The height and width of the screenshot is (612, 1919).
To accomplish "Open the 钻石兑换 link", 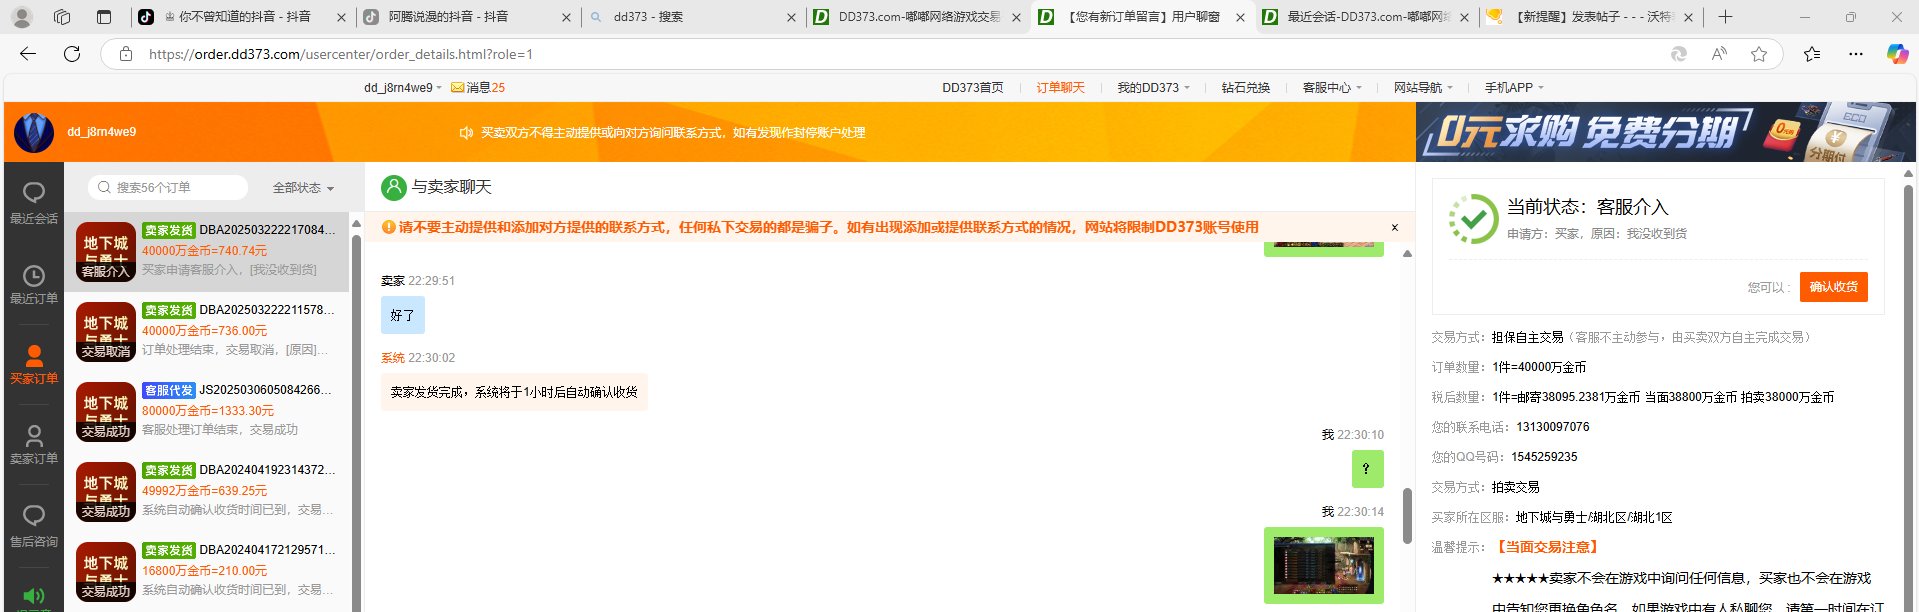I will point(1245,88).
